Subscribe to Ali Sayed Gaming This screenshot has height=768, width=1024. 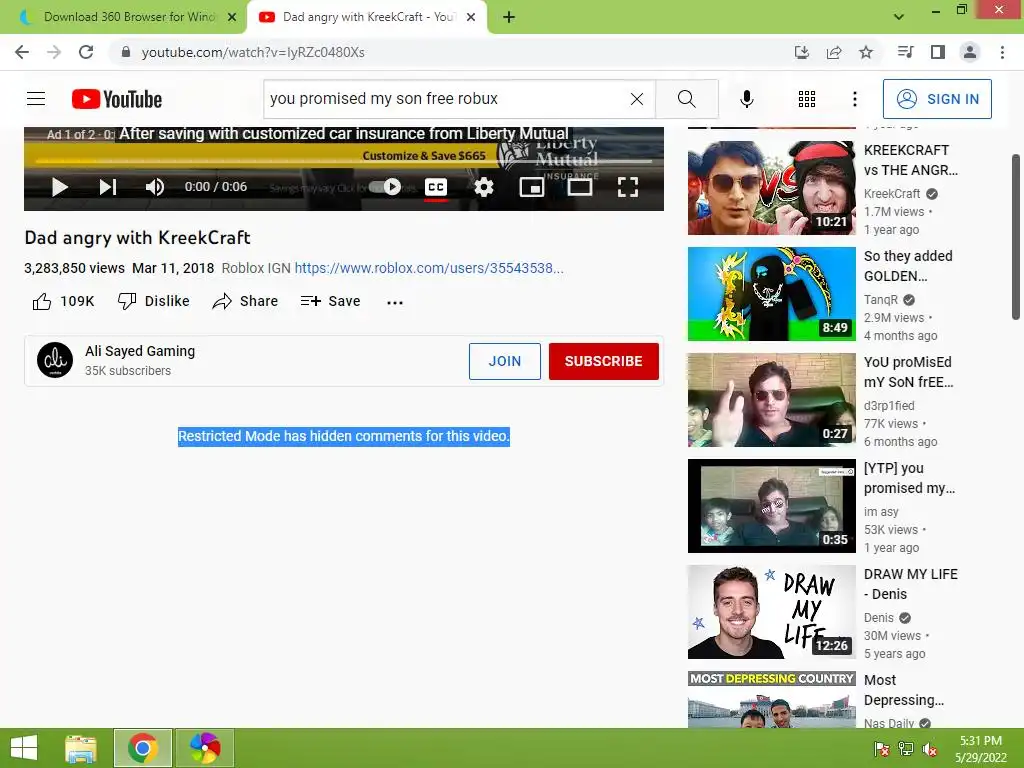coord(603,361)
